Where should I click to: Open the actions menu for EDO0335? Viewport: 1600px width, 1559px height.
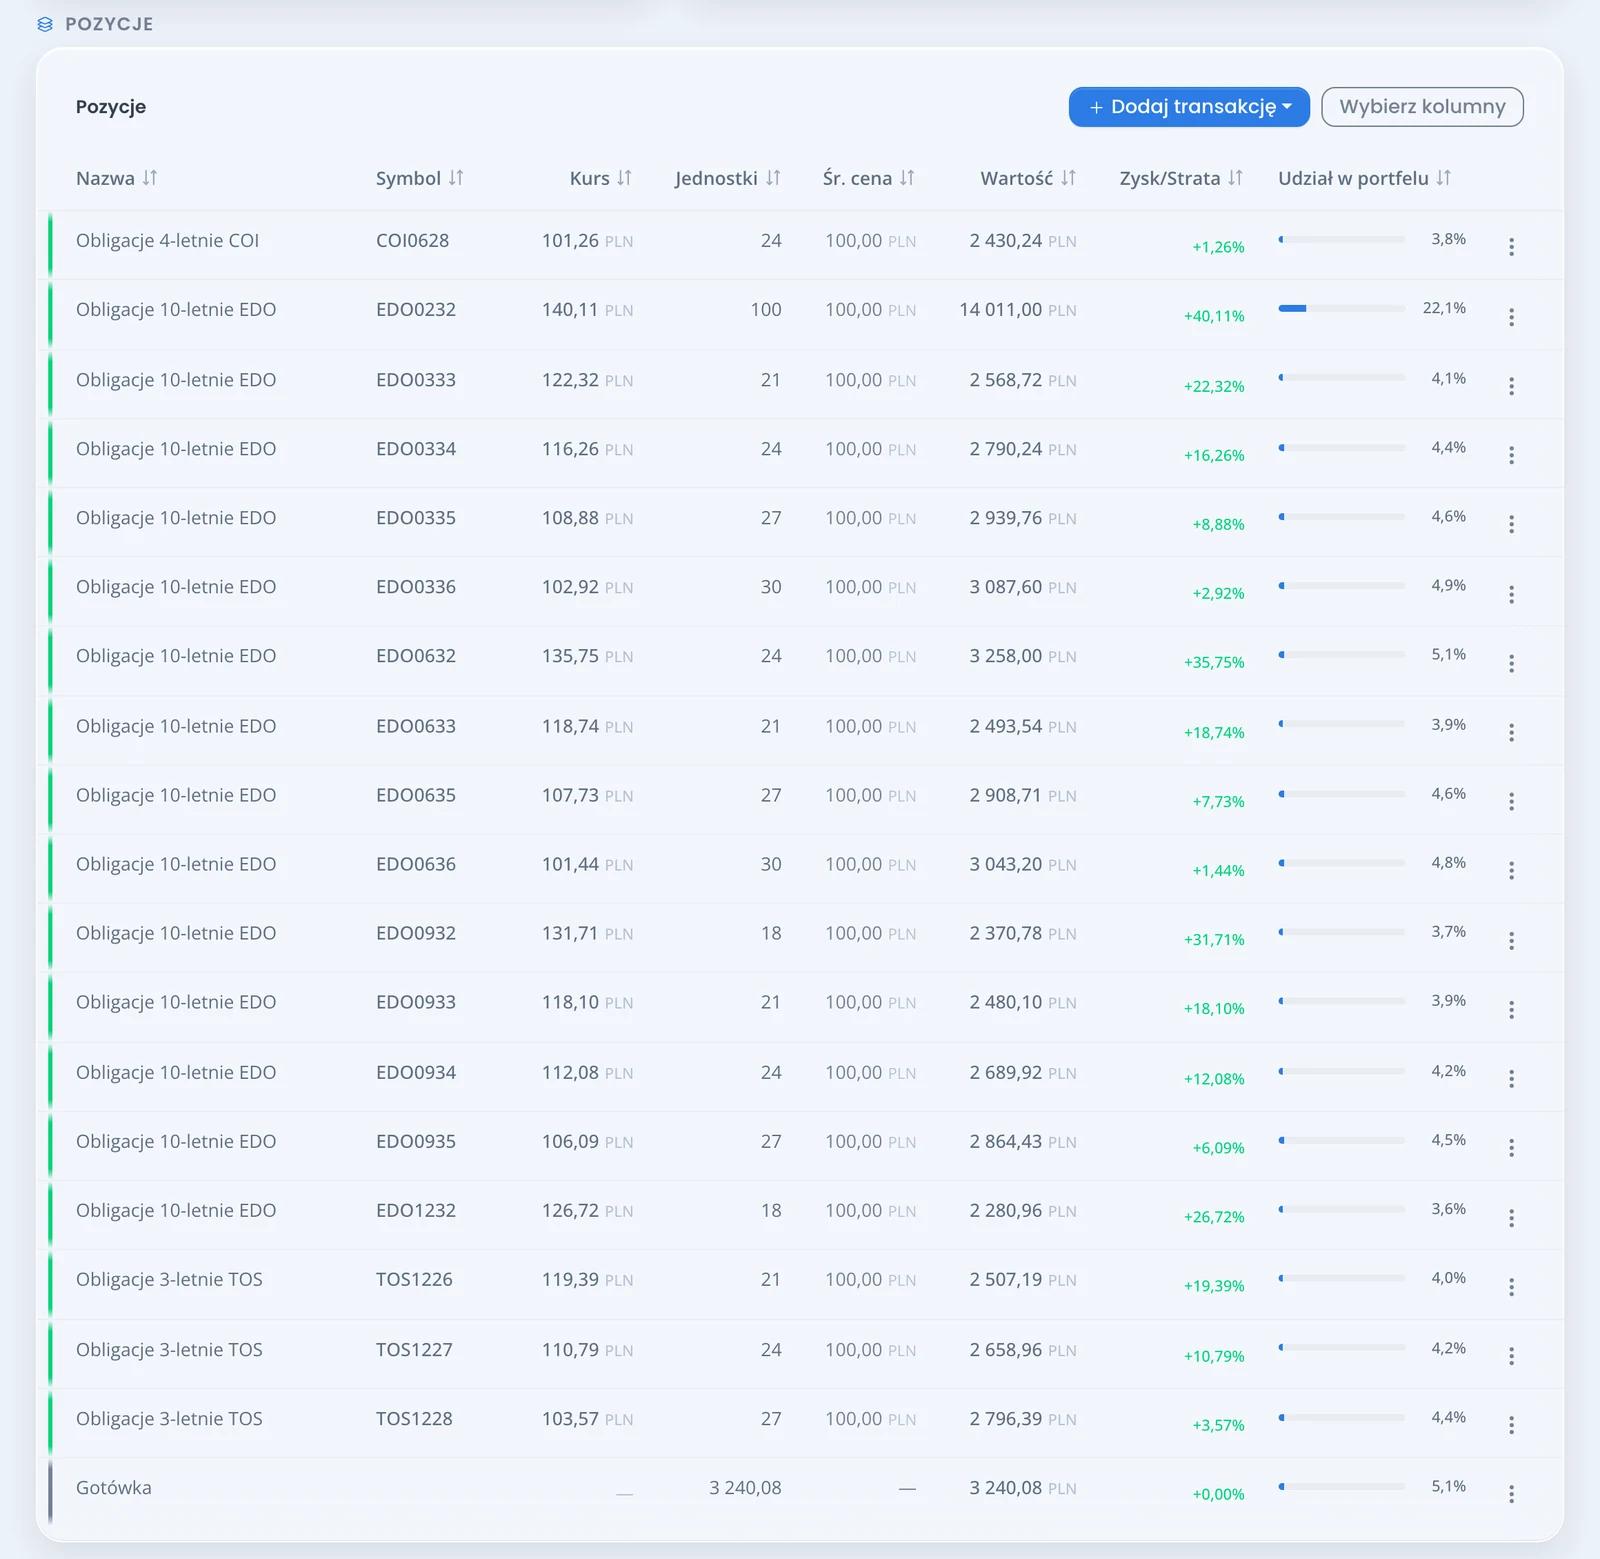pyautogui.click(x=1511, y=524)
